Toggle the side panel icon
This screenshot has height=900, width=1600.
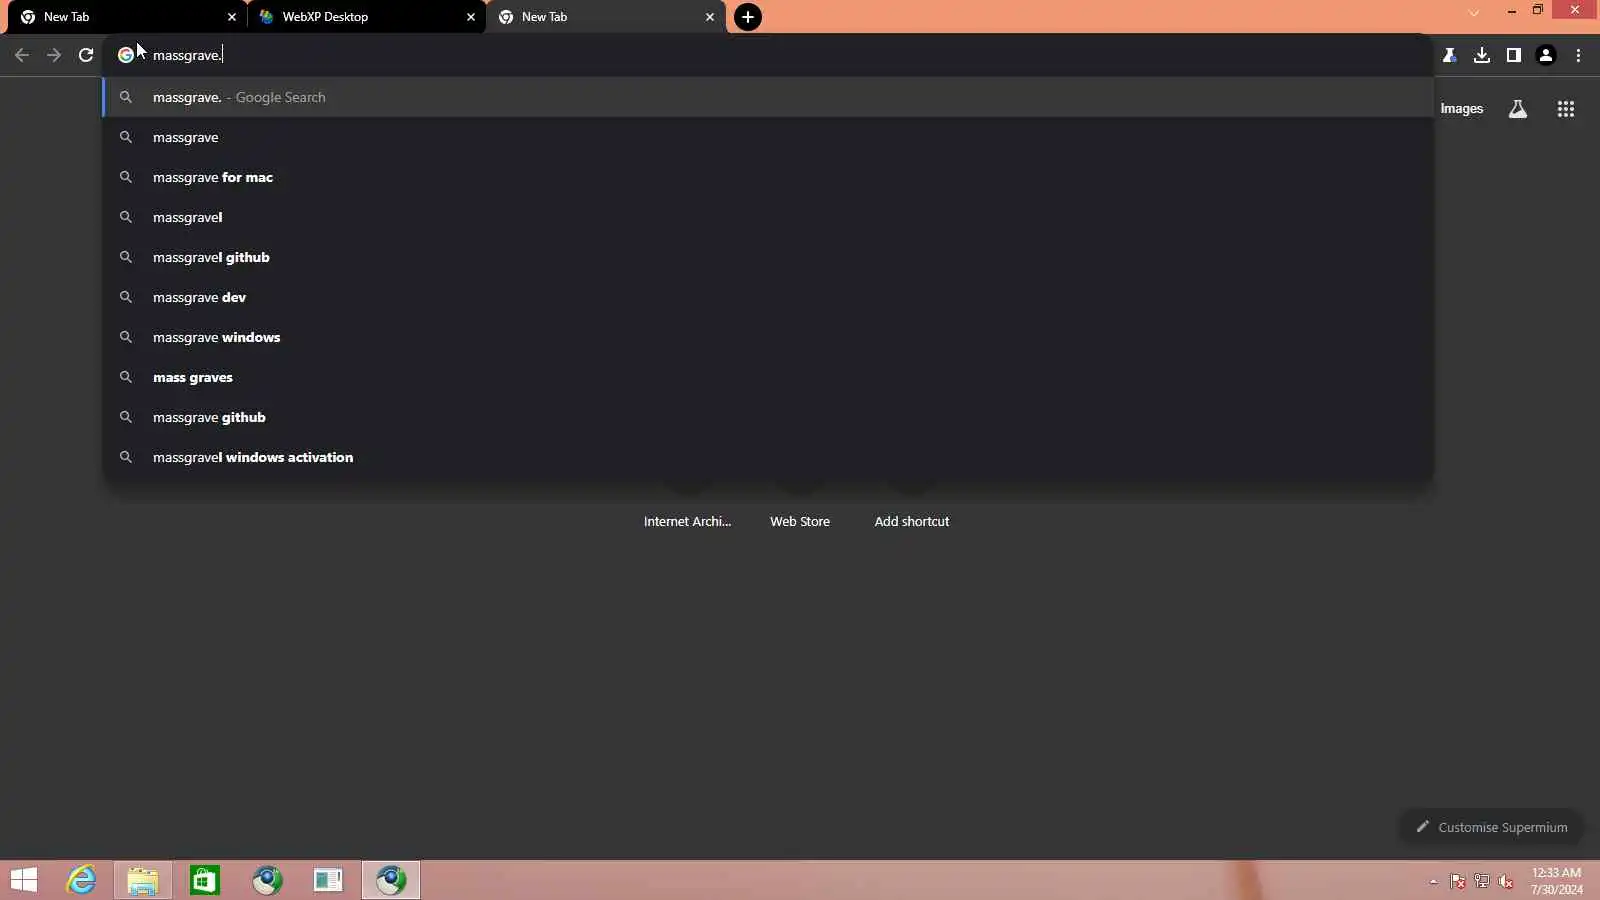pyautogui.click(x=1514, y=55)
